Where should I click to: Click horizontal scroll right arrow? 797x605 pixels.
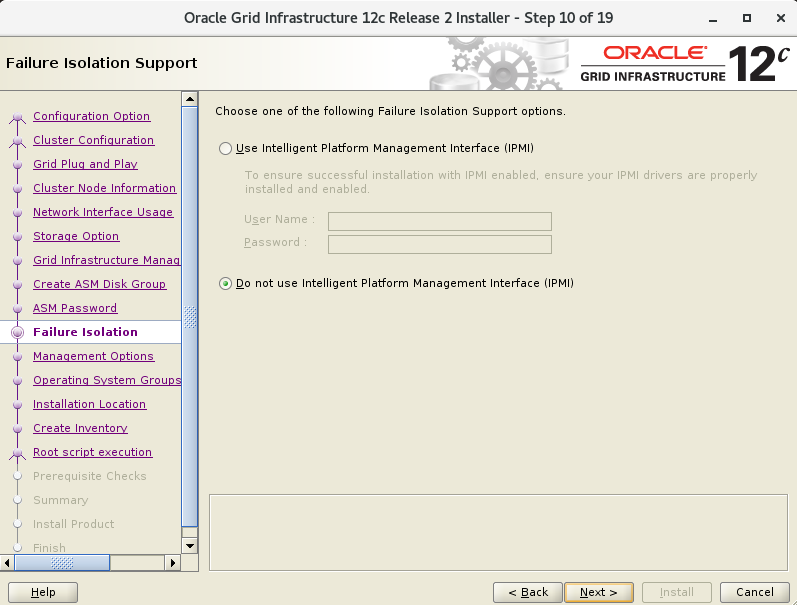pos(173,563)
